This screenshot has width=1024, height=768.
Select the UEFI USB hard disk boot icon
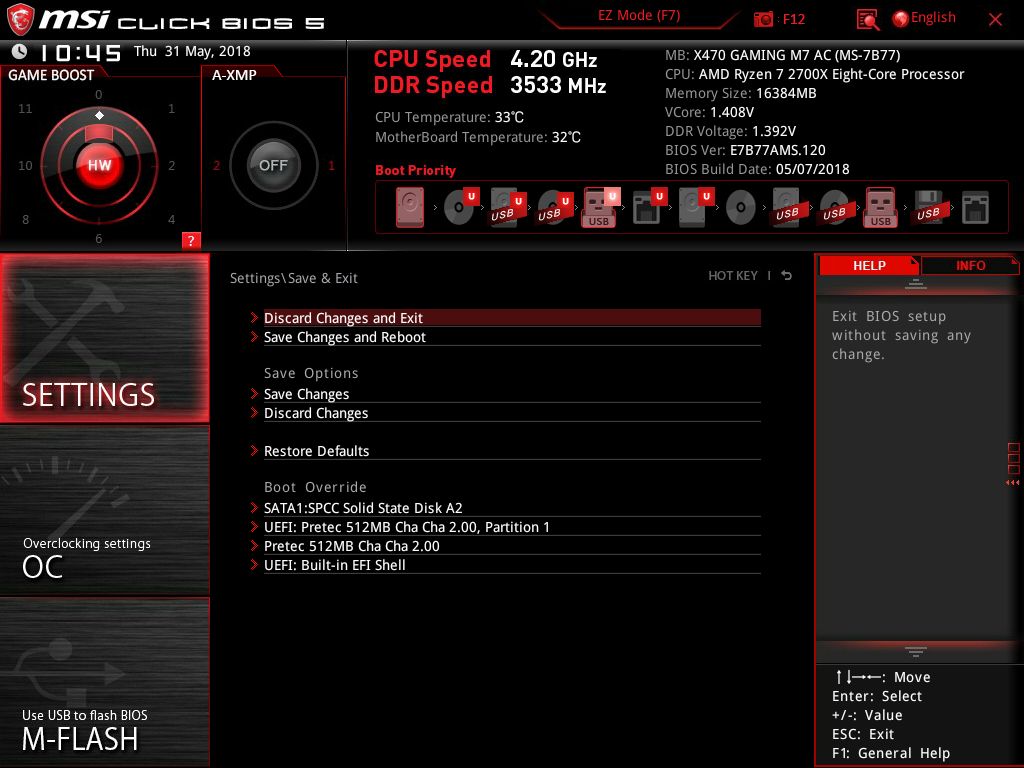[508, 207]
